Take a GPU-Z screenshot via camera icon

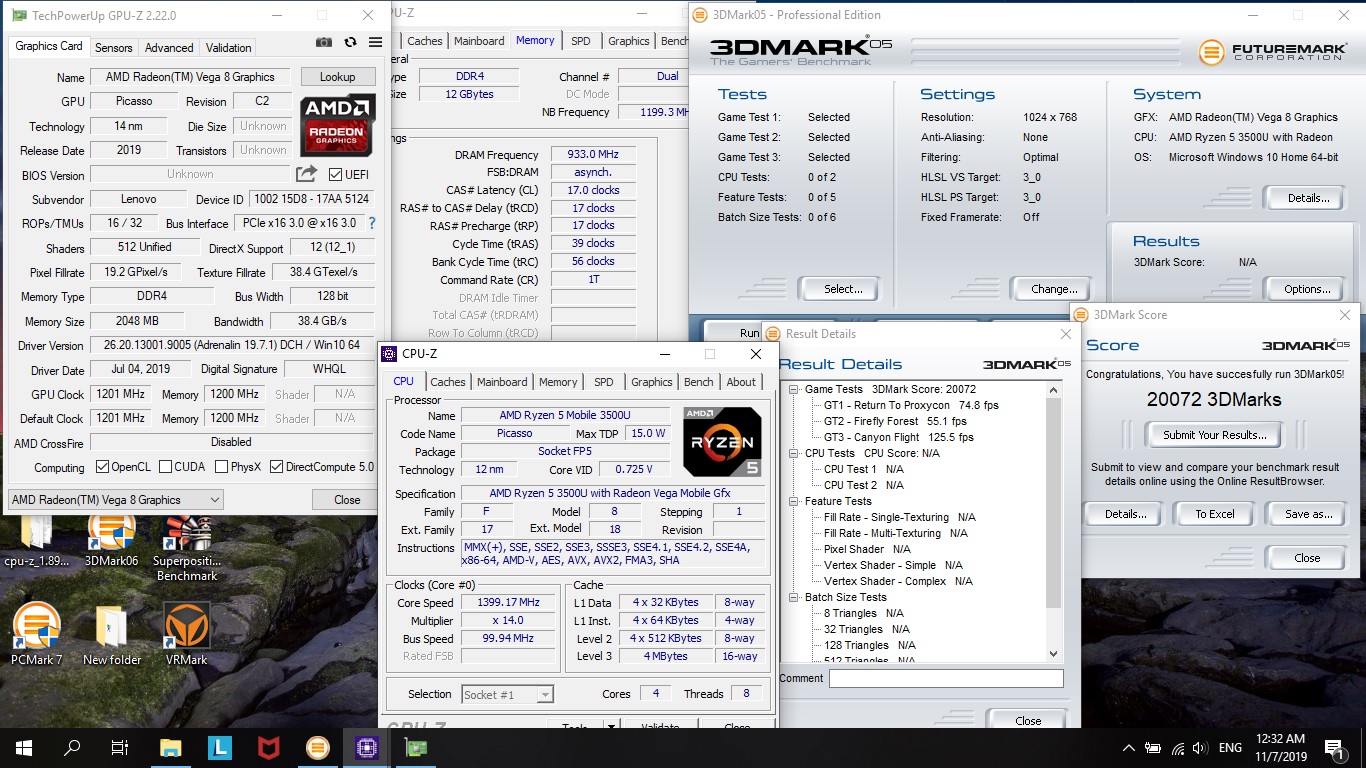click(324, 42)
